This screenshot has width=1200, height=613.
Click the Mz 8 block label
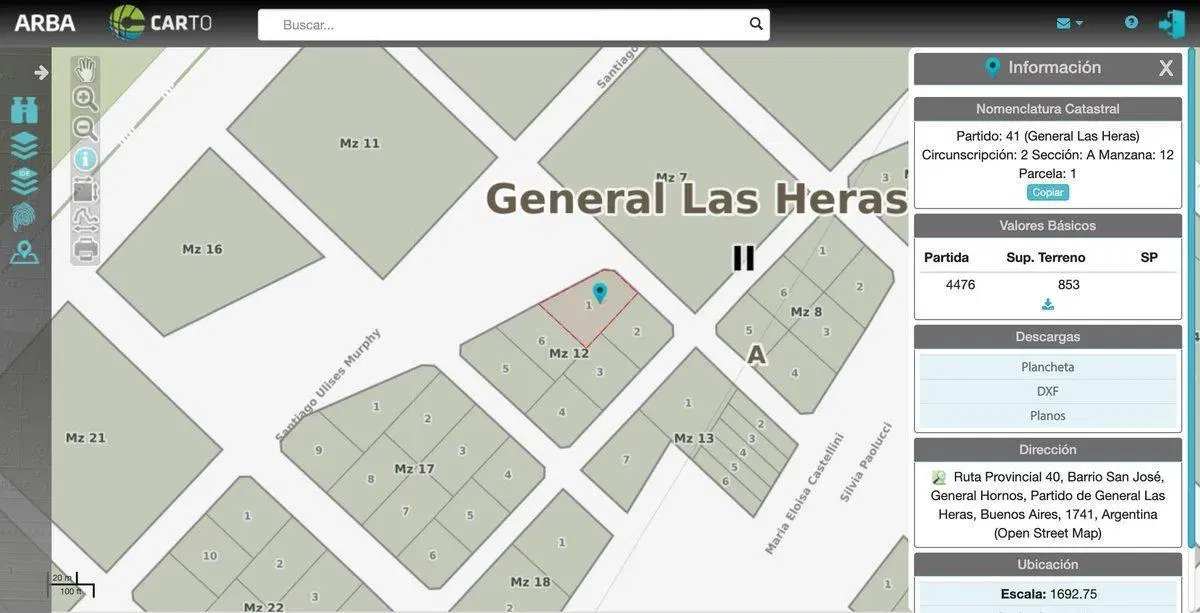[x=806, y=312]
